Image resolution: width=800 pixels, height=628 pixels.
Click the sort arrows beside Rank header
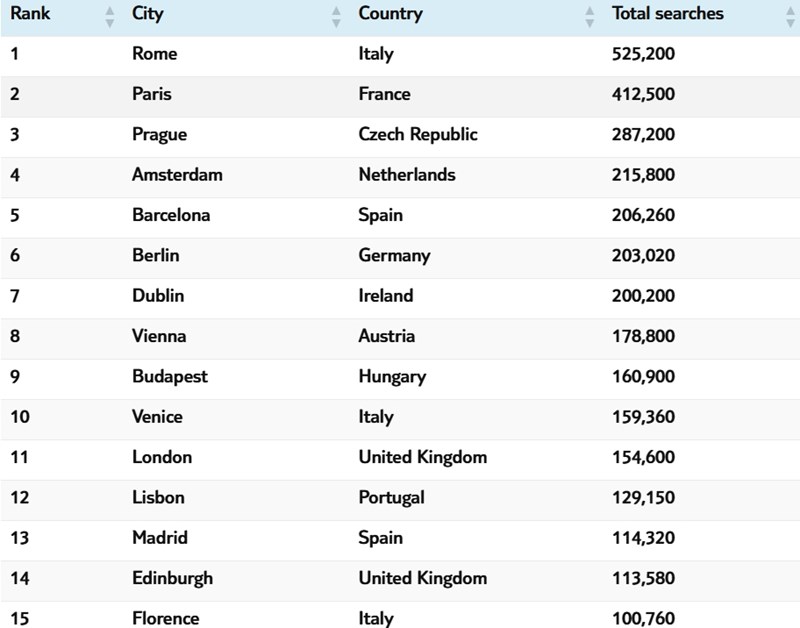click(x=110, y=16)
